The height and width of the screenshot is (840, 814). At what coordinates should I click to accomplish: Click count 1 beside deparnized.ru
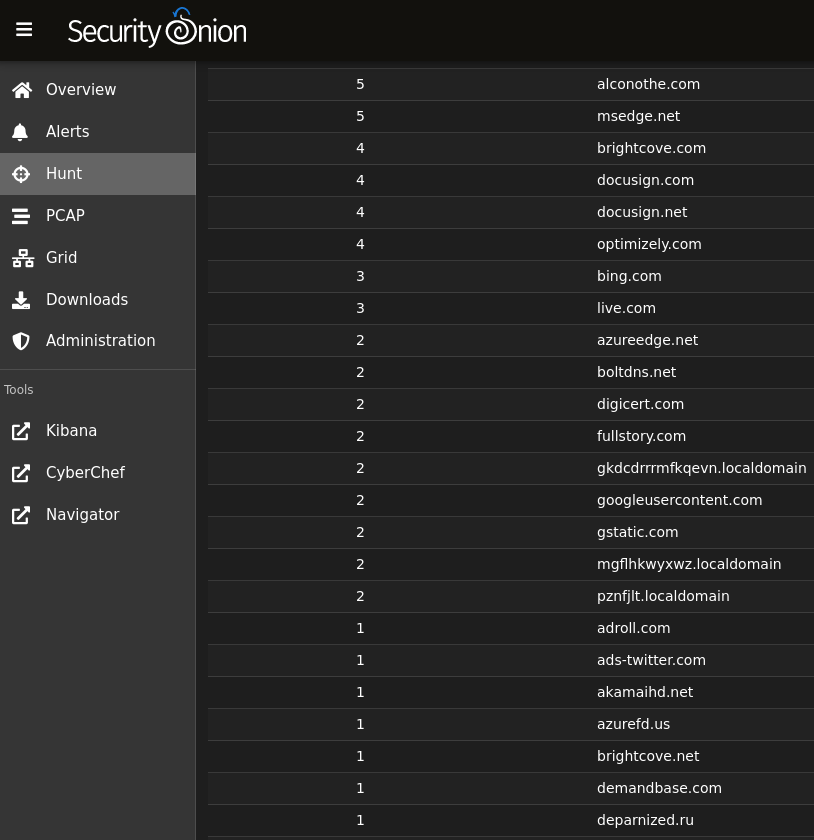[x=360, y=820]
